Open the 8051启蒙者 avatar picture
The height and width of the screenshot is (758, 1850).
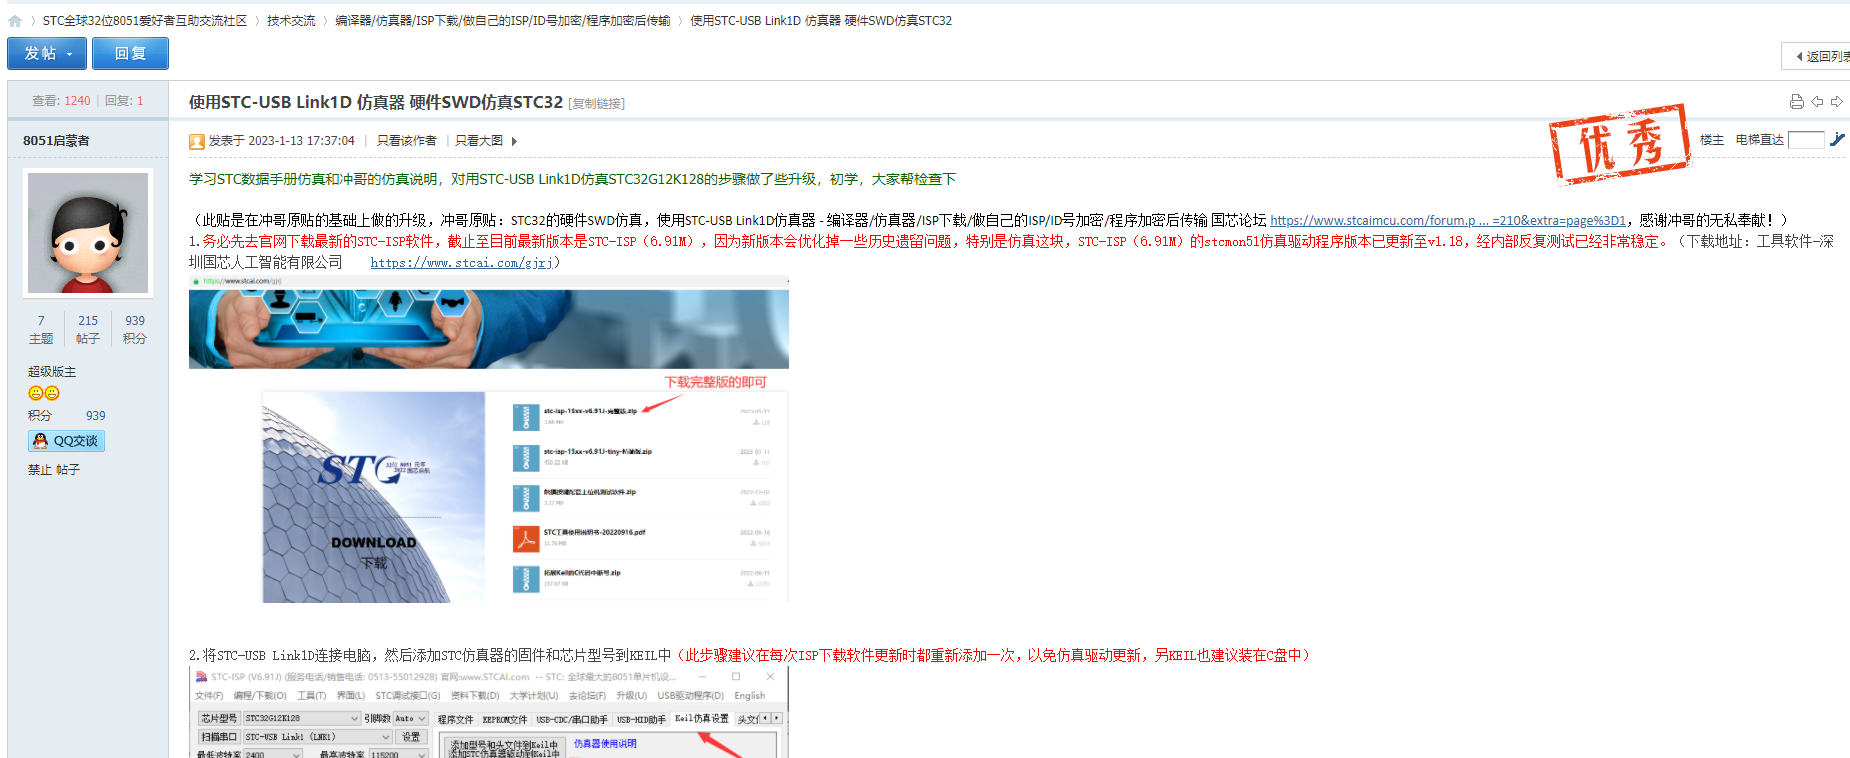(88, 232)
